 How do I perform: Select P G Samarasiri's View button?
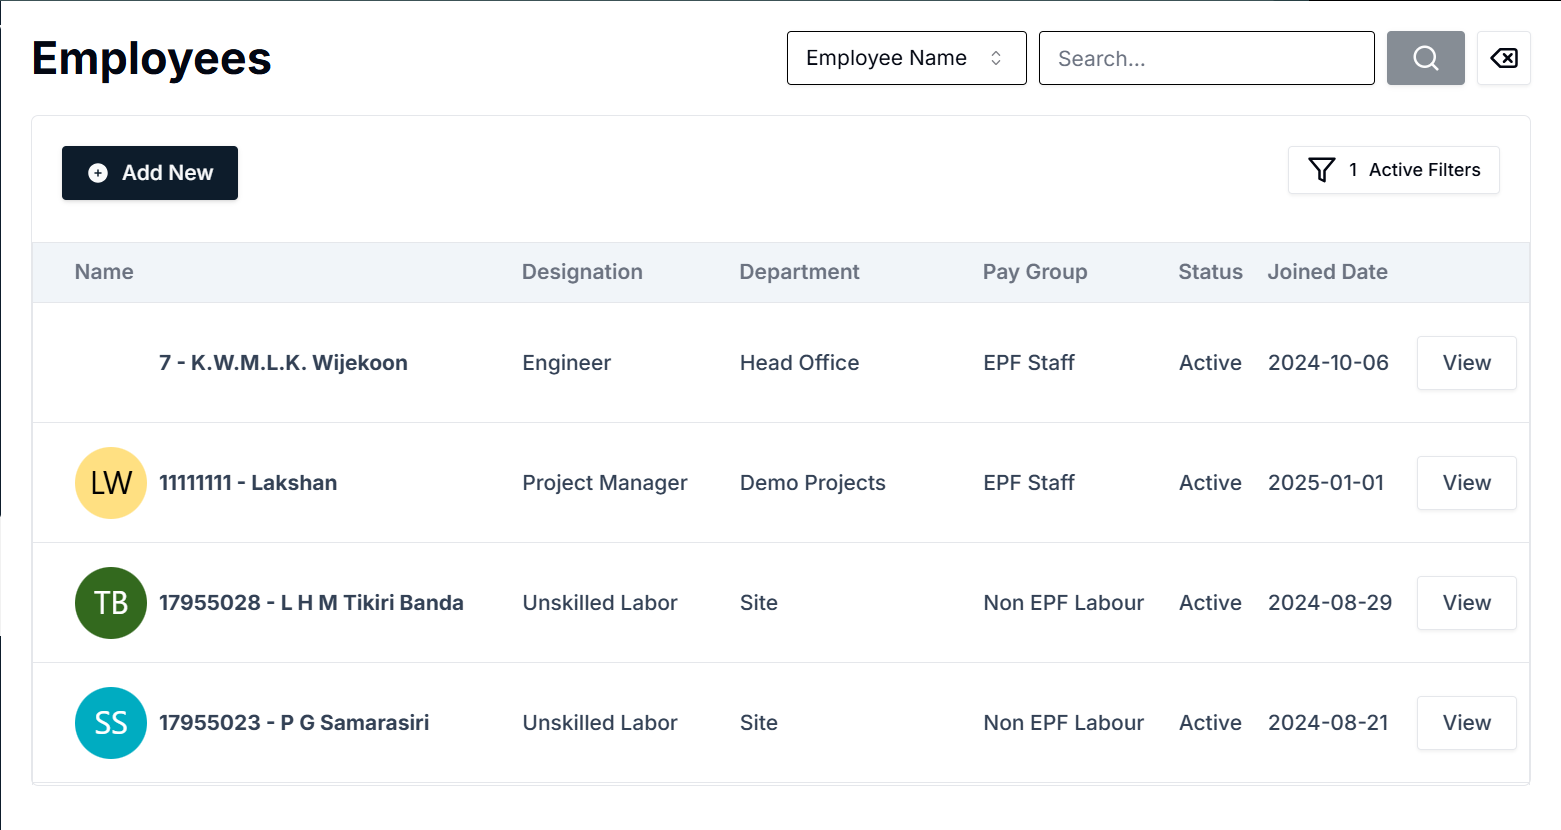(x=1466, y=723)
